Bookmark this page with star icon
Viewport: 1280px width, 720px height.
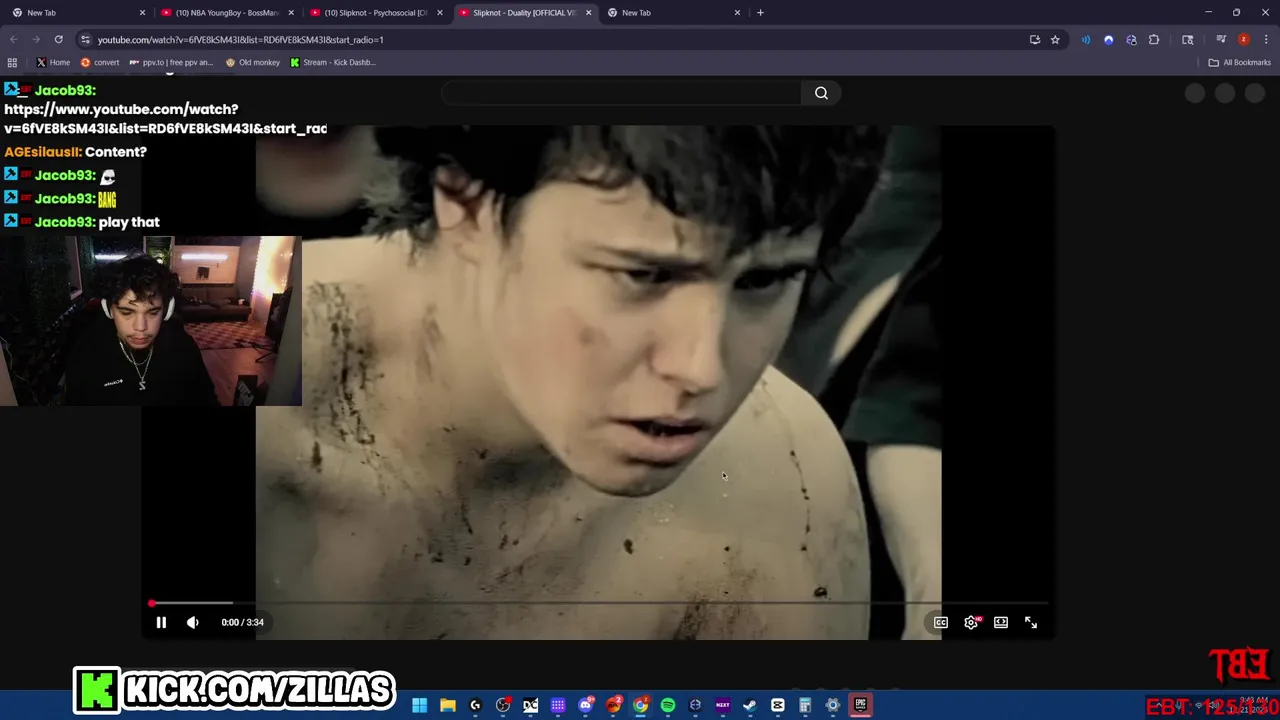(1055, 39)
